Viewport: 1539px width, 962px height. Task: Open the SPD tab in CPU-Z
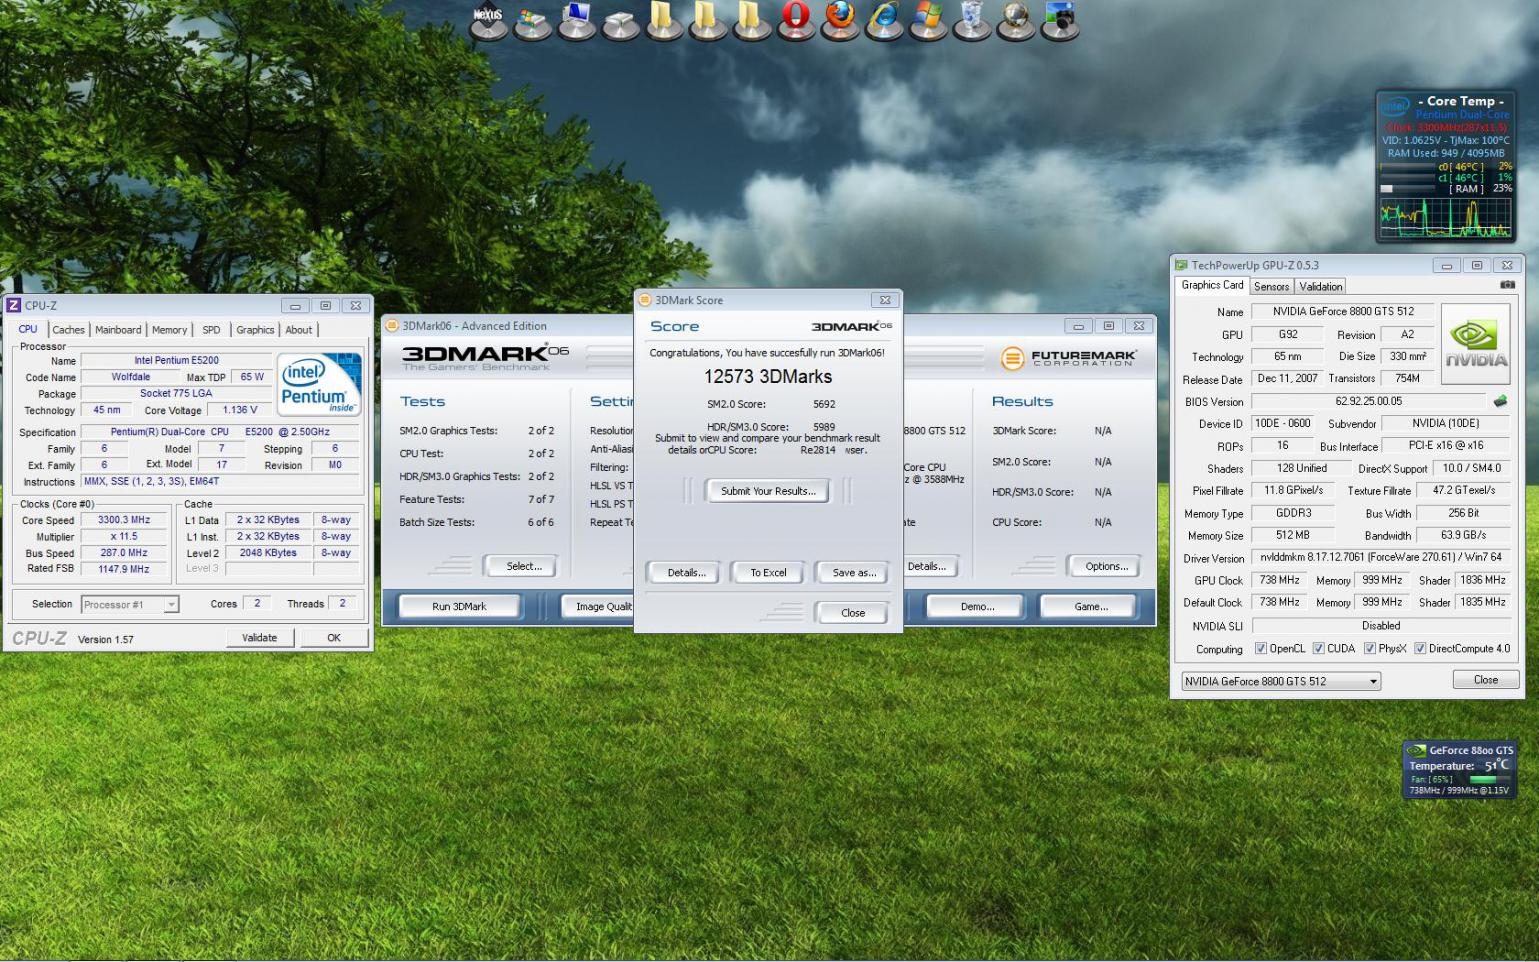point(211,330)
